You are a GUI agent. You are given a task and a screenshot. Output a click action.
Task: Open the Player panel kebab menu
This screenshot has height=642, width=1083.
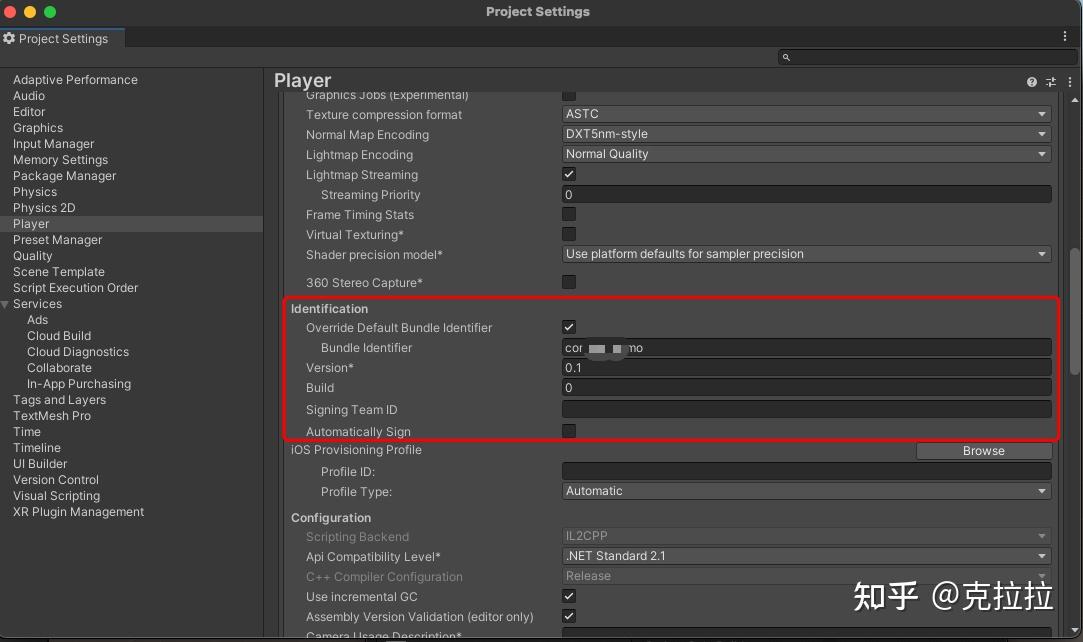point(1068,82)
